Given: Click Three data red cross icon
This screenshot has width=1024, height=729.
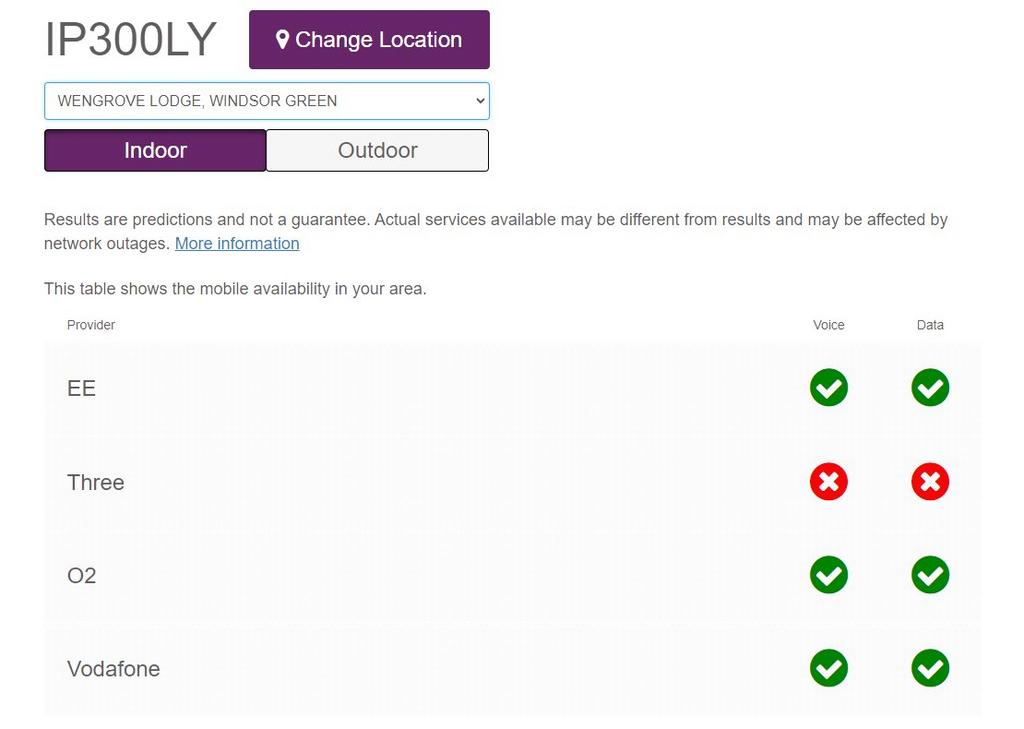Looking at the screenshot, I should tap(930, 481).
